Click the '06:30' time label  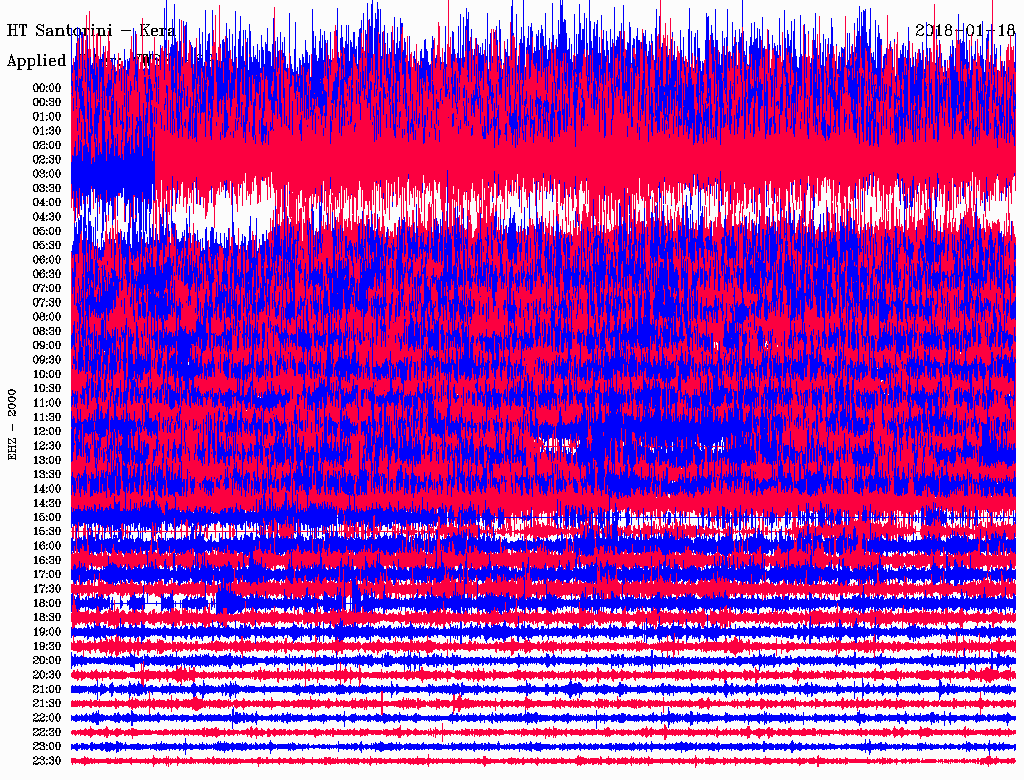point(47,274)
